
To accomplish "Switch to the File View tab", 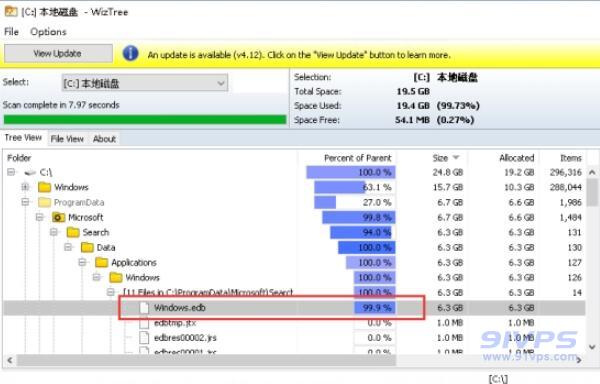I will pos(67,139).
